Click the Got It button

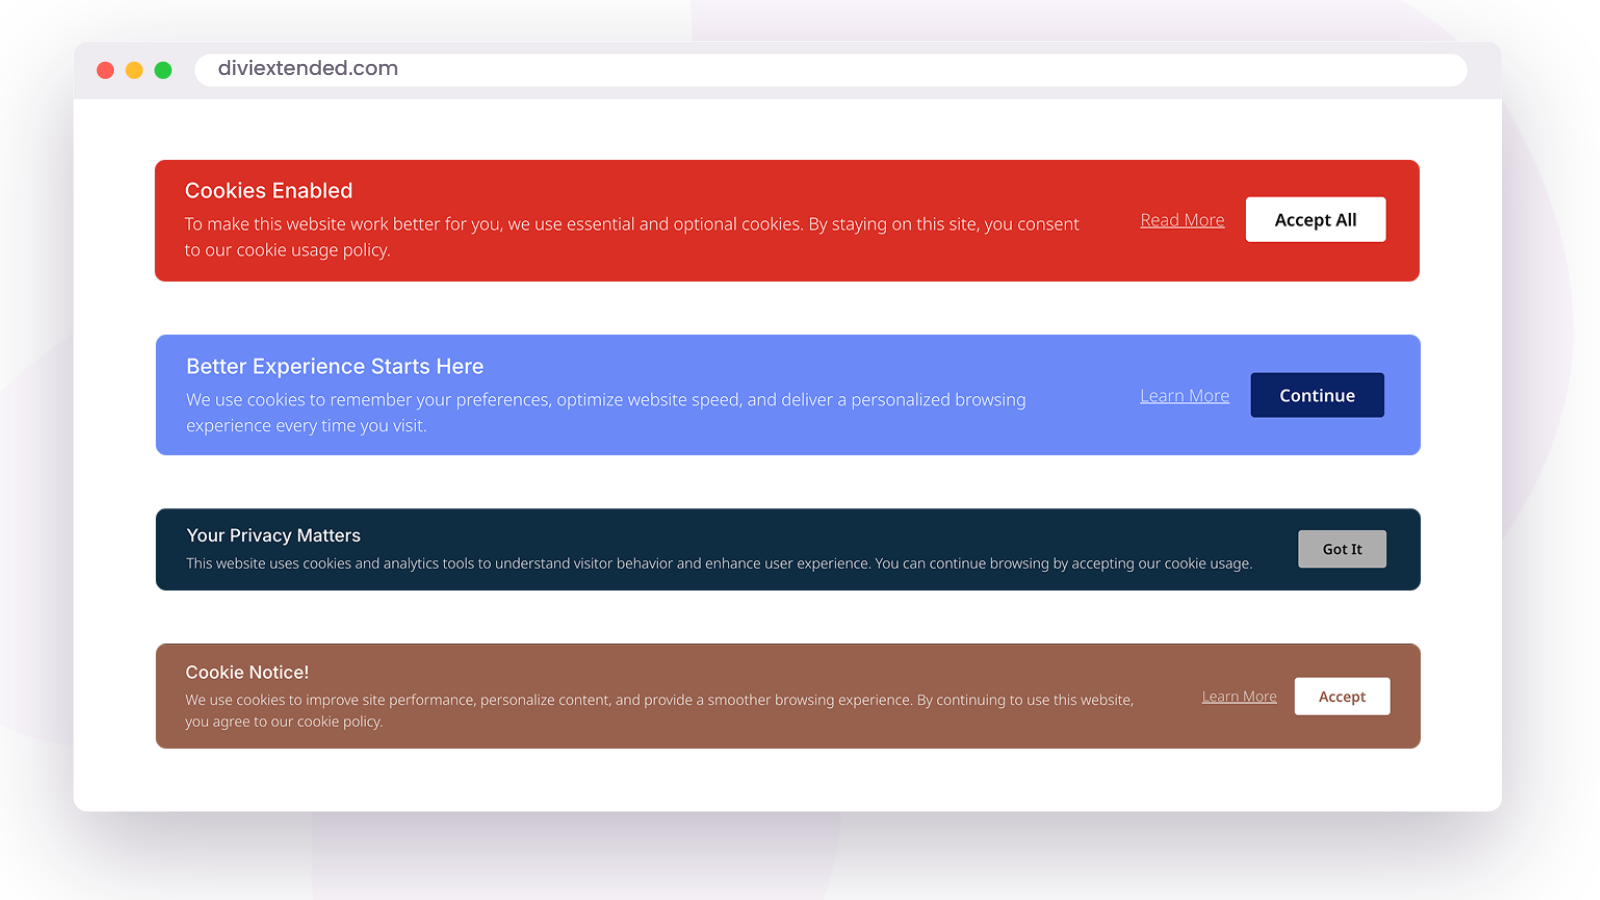pos(1342,549)
